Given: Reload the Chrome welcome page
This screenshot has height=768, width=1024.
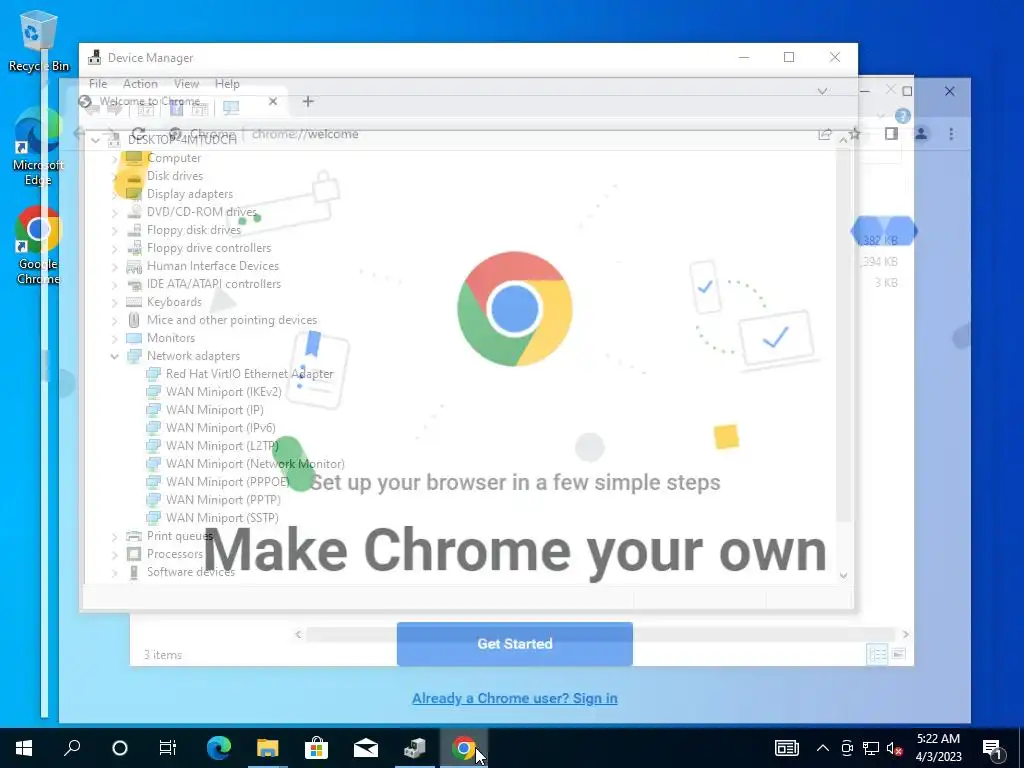Looking at the screenshot, I should coord(138,134).
